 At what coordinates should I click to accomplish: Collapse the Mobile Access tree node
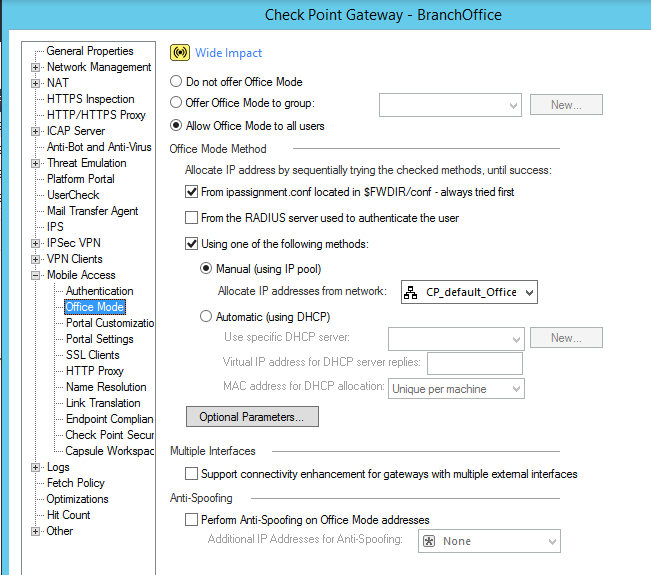(36, 275)
